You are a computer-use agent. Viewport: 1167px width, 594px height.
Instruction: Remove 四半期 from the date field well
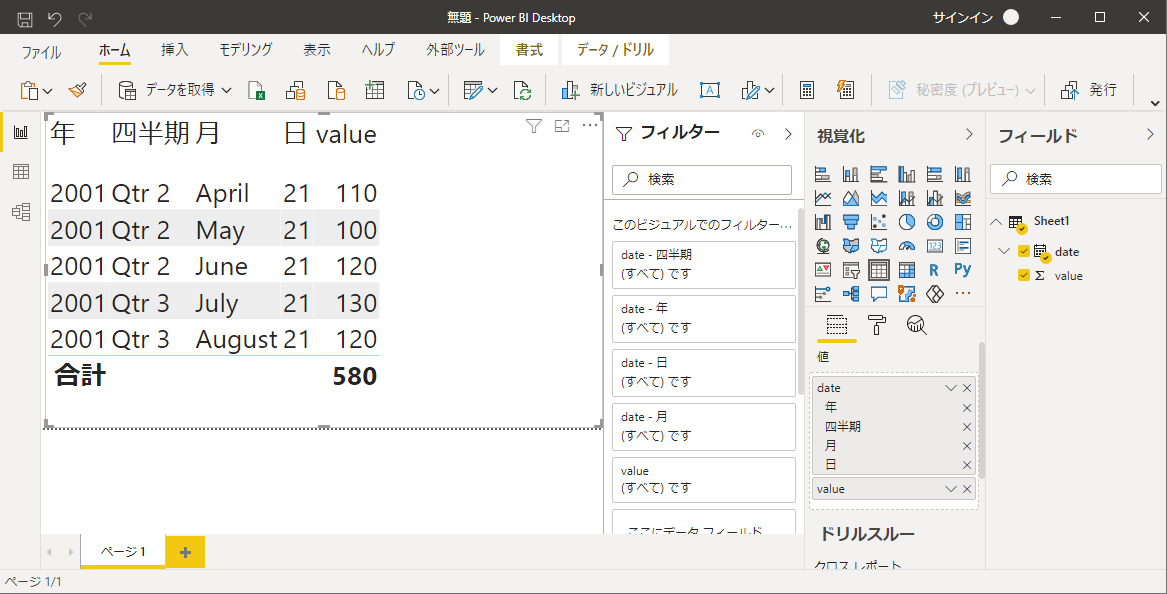[967, 427]
